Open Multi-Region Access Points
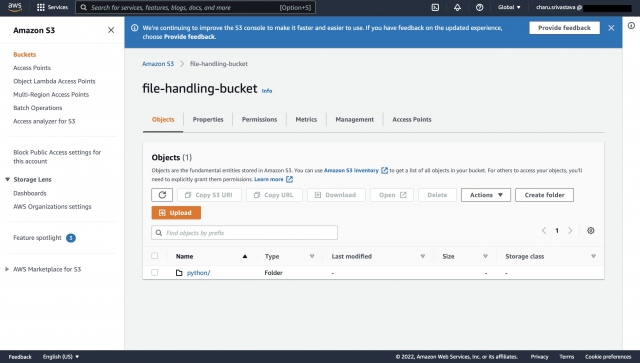The height and width of the screenshot is (363, 640). (x=51, y=94)
